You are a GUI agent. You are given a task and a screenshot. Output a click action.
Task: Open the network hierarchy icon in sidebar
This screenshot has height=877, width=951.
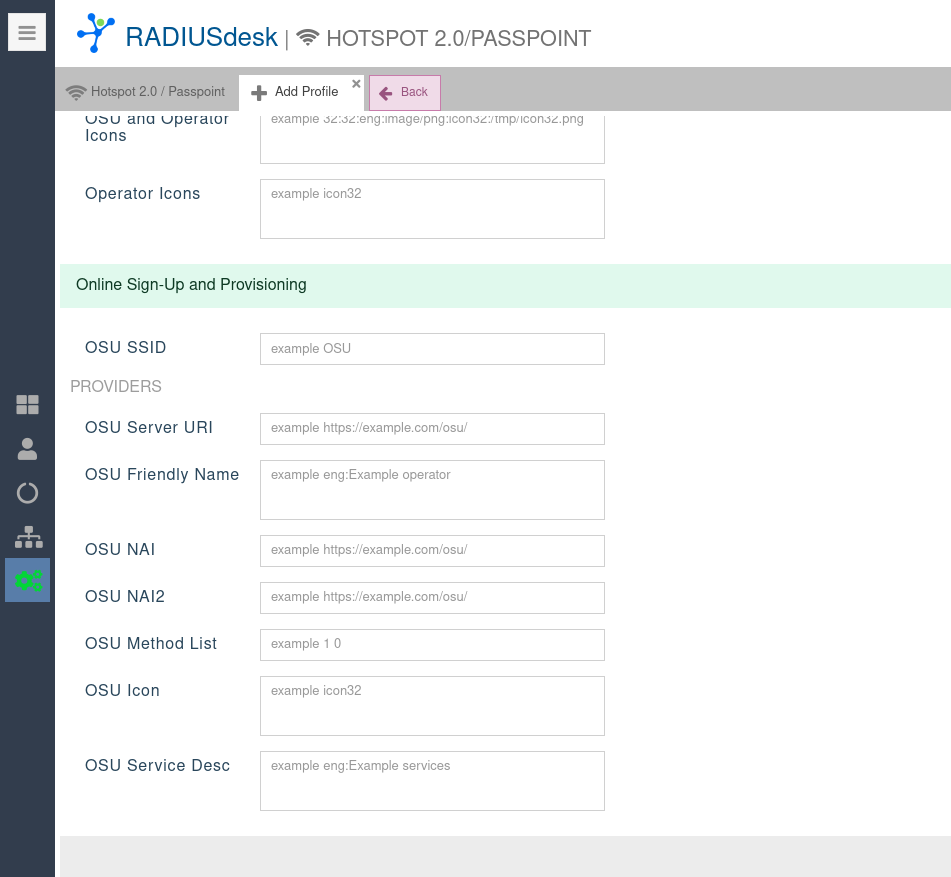click(x=28, y=537)
